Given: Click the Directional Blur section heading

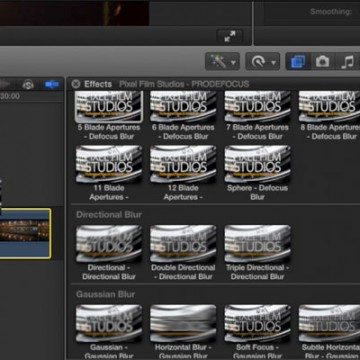Looking at the screenshot, I should [109, 215].
